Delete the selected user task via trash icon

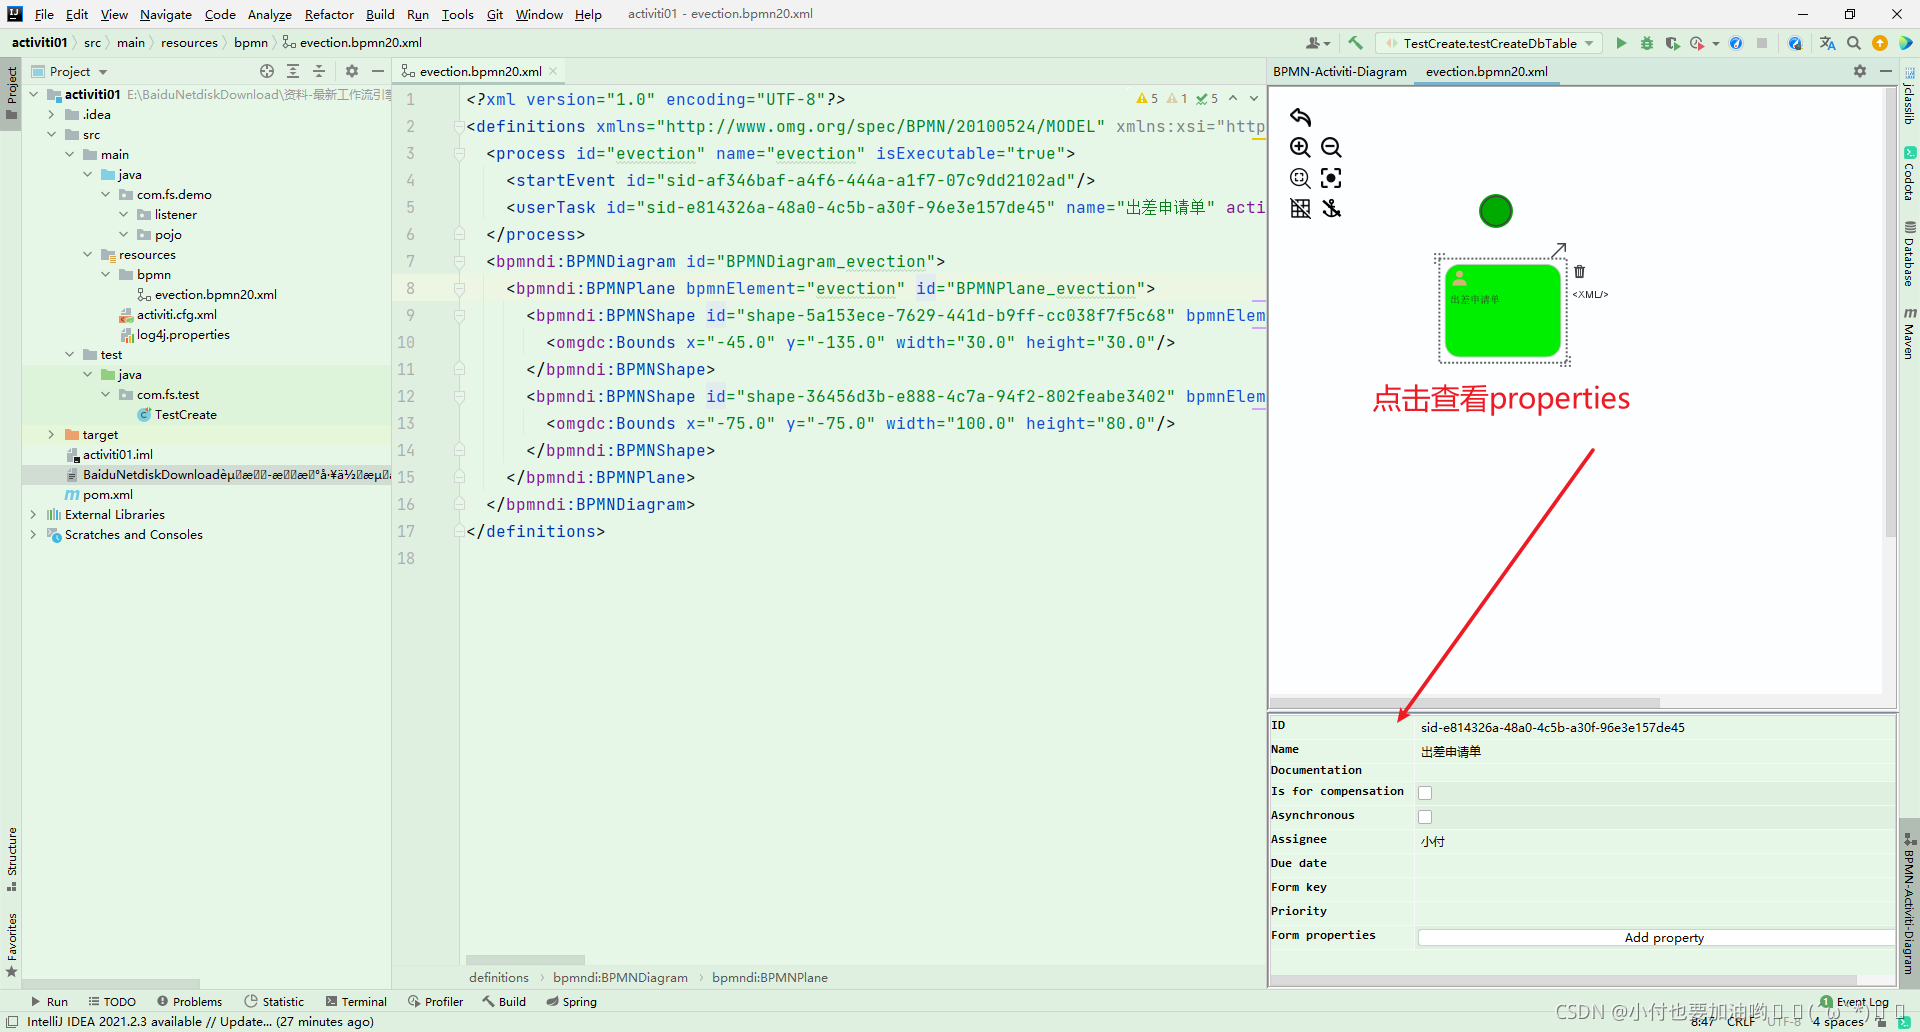tap(1580, 271)
